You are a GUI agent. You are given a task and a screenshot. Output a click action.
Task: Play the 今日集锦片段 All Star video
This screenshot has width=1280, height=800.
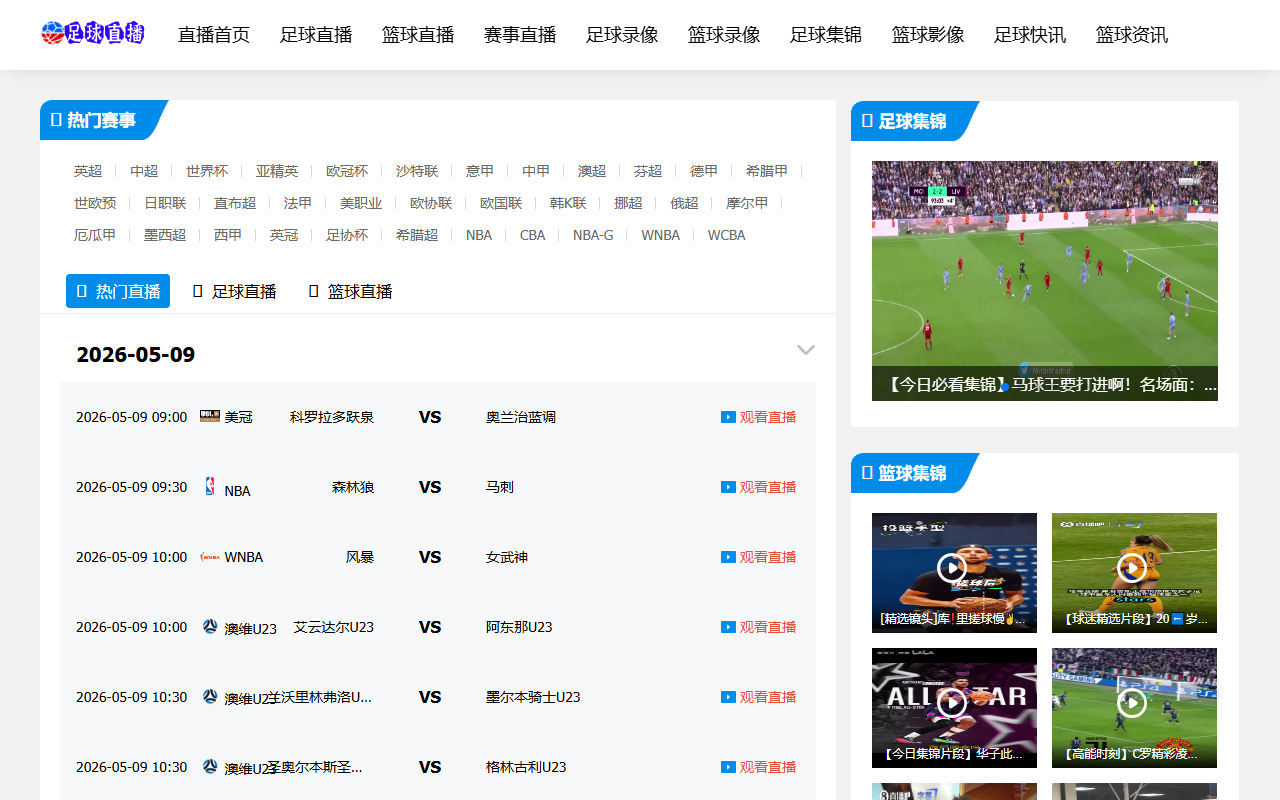[x=953, y=703]
